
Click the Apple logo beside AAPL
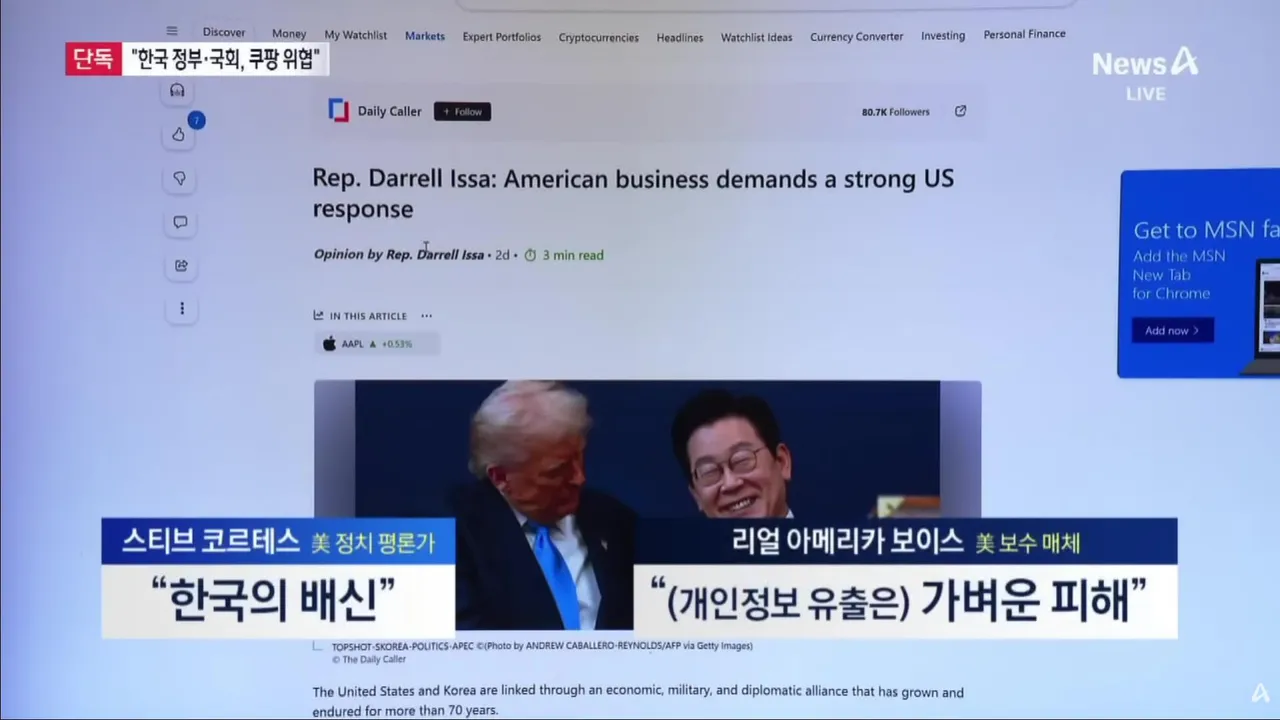tap(329, 343)
